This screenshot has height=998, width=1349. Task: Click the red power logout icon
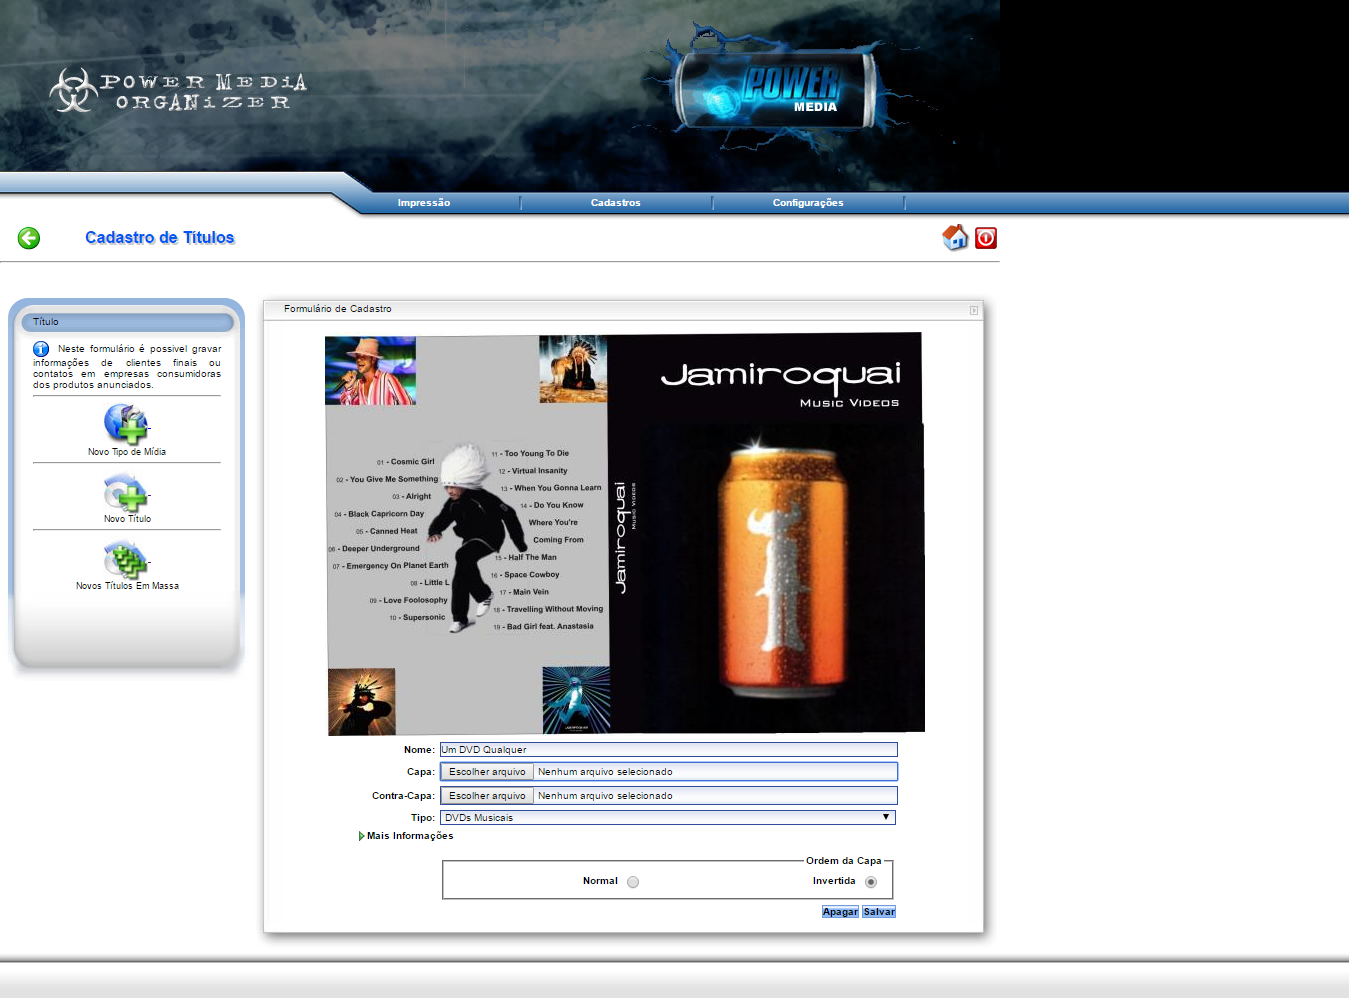(986, 238)
